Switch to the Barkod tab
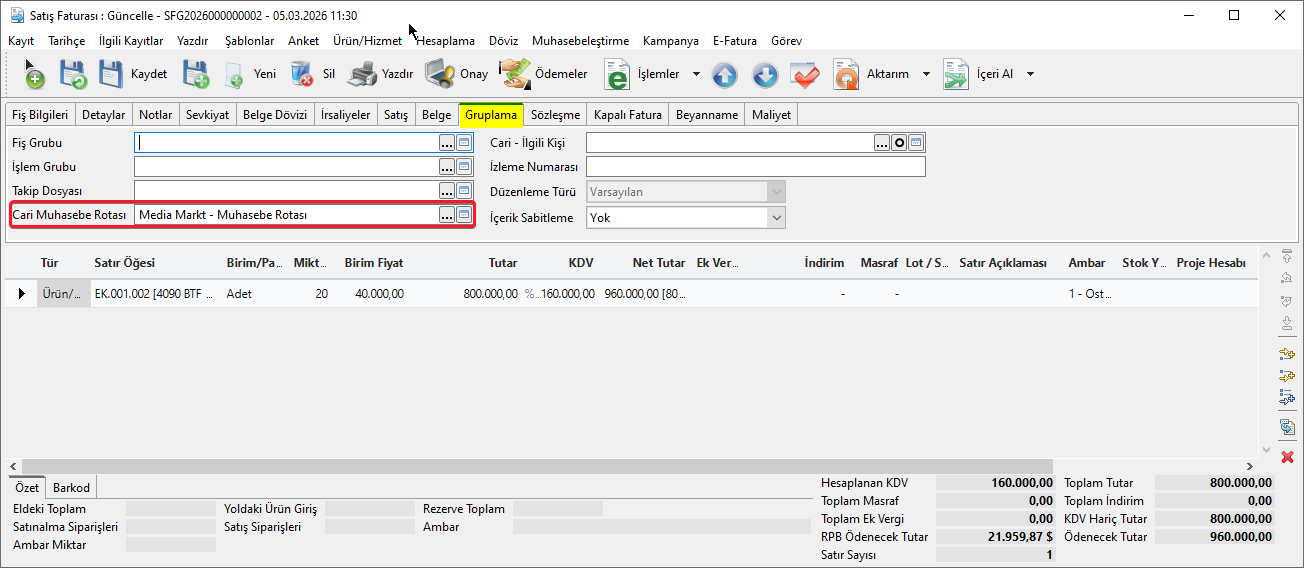 [71, 488]
